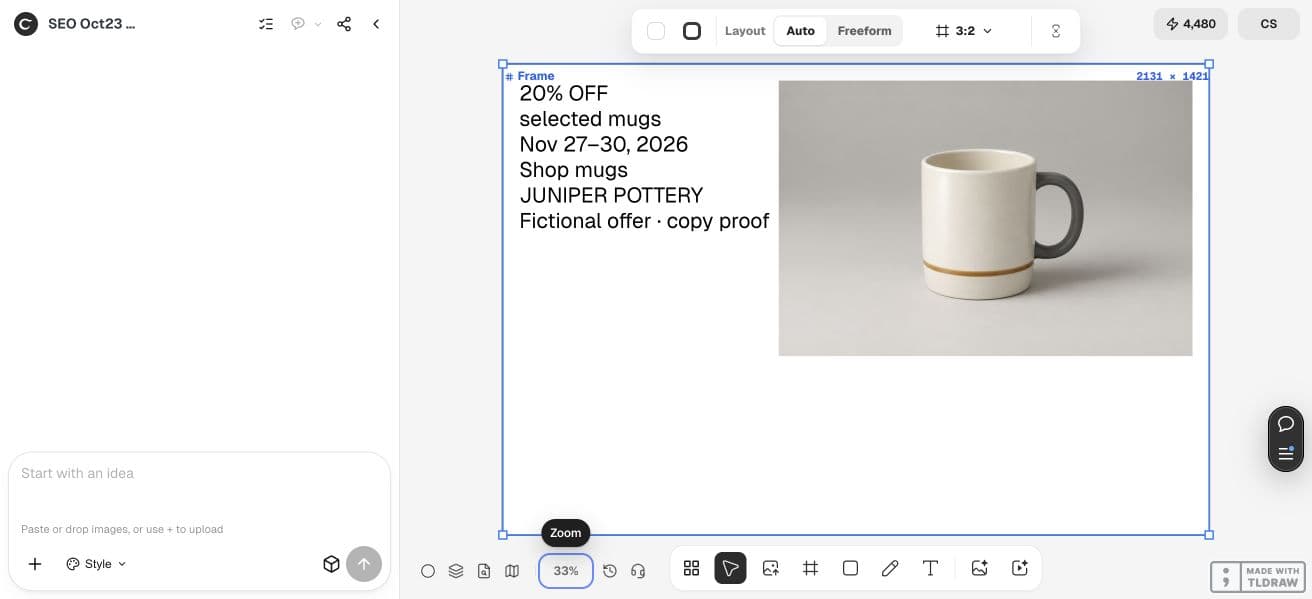
Task: Click the page search icon in the bottom bar
Action: [x=484, y=571]
